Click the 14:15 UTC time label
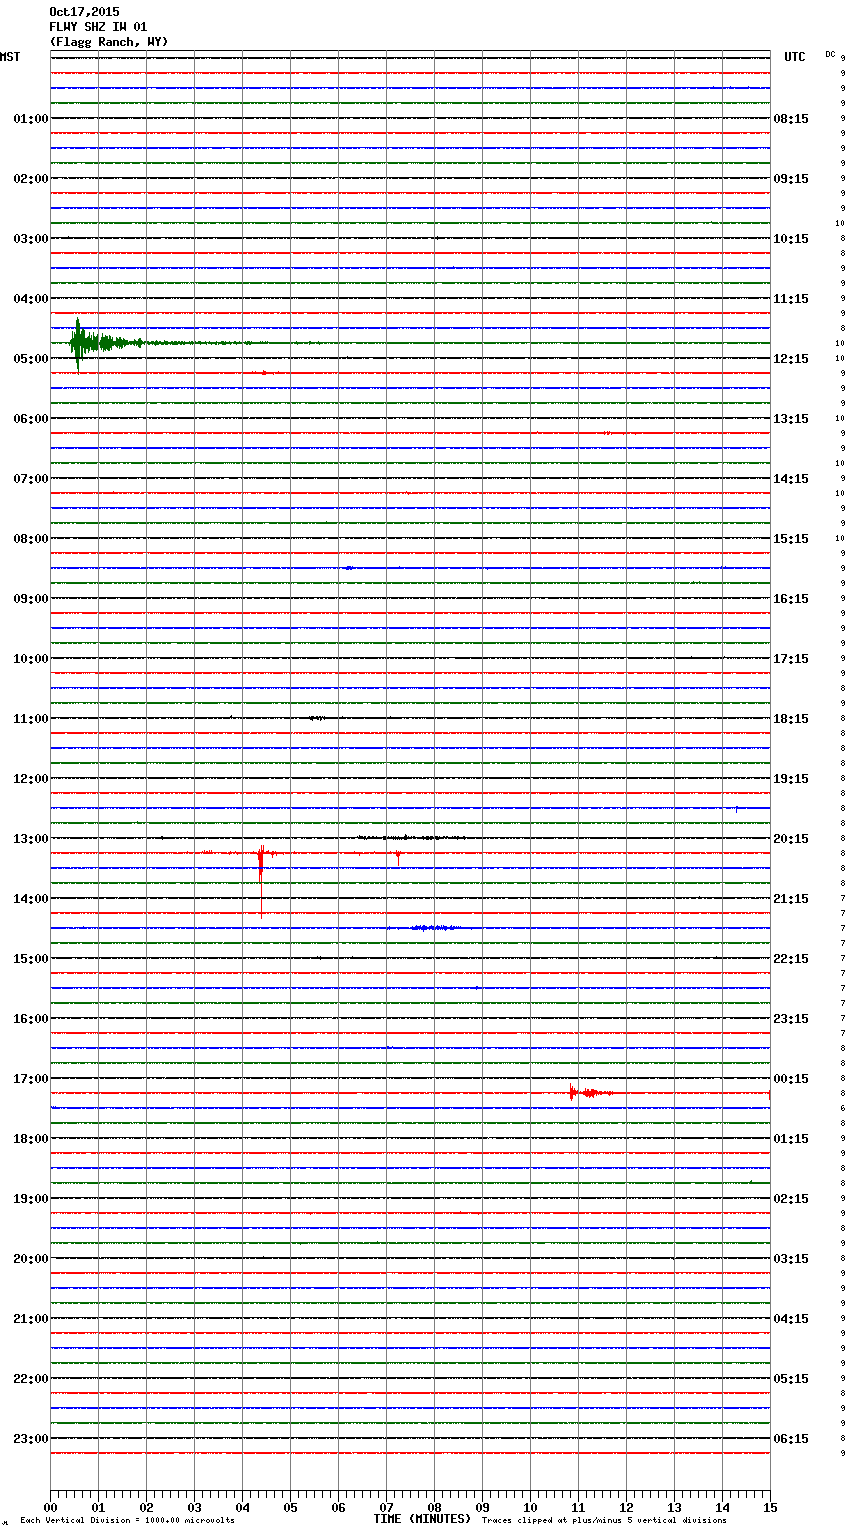This screenshot has width=850, height=1534. [791, 479]
